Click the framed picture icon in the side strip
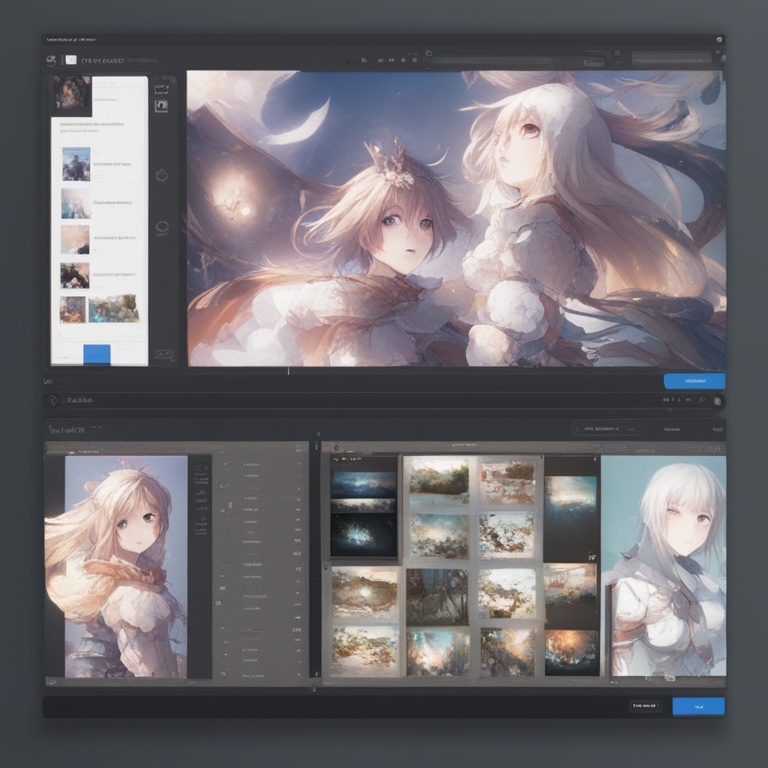Viewport: 768px width, 768px height. tap(161, 105)
